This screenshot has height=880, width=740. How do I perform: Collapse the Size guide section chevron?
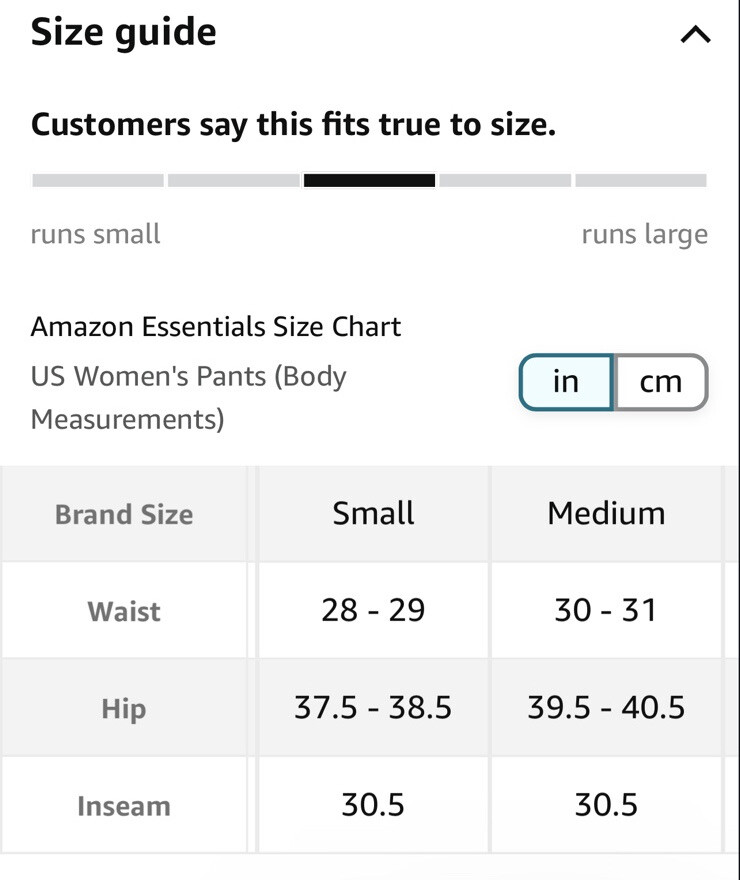(x=695, y=35)
